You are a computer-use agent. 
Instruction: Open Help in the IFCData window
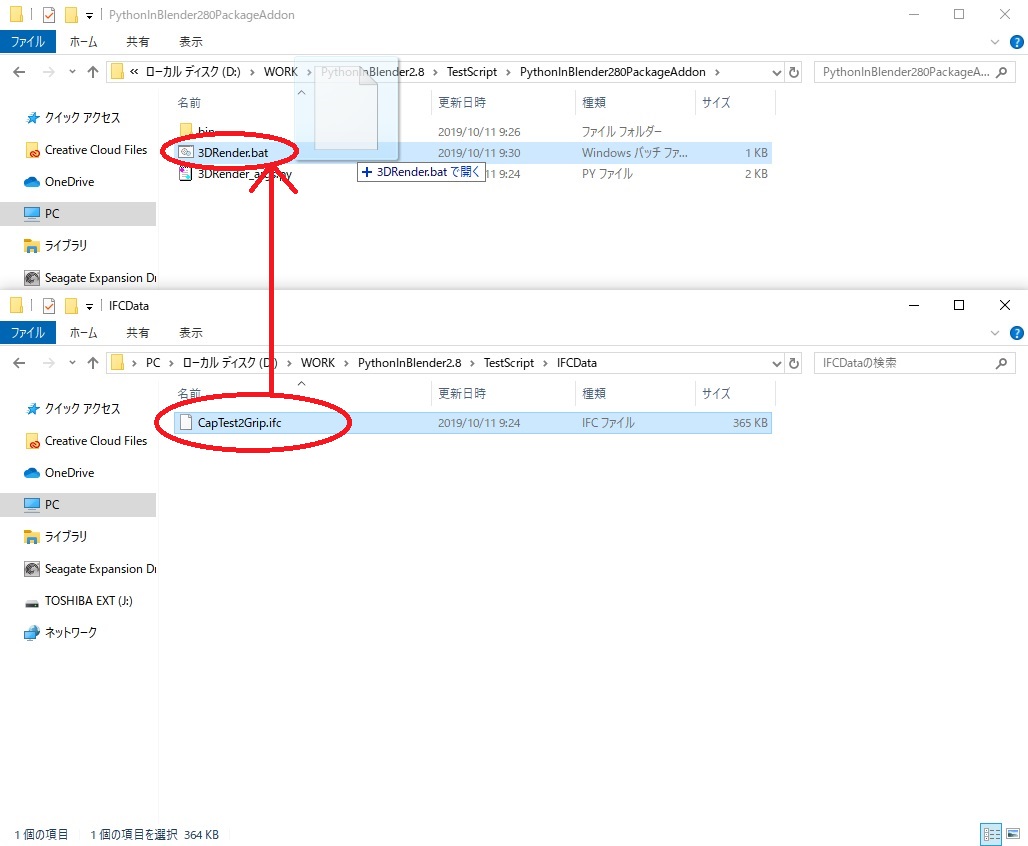tap(1016, 333)
